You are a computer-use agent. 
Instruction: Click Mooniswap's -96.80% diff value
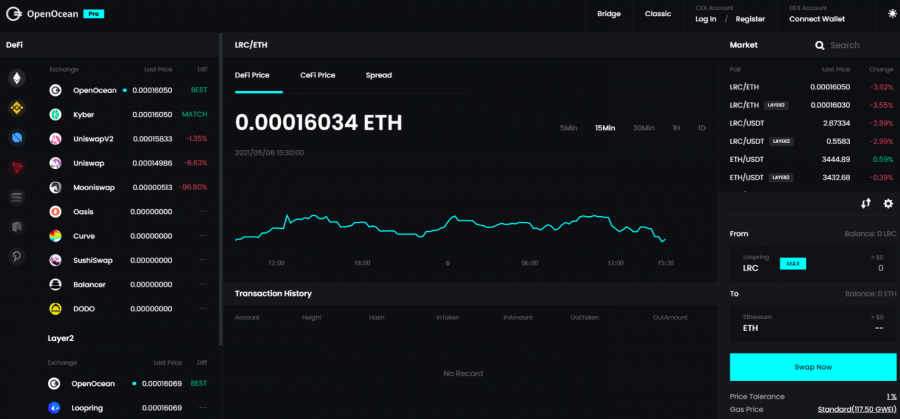pos(192,188)
